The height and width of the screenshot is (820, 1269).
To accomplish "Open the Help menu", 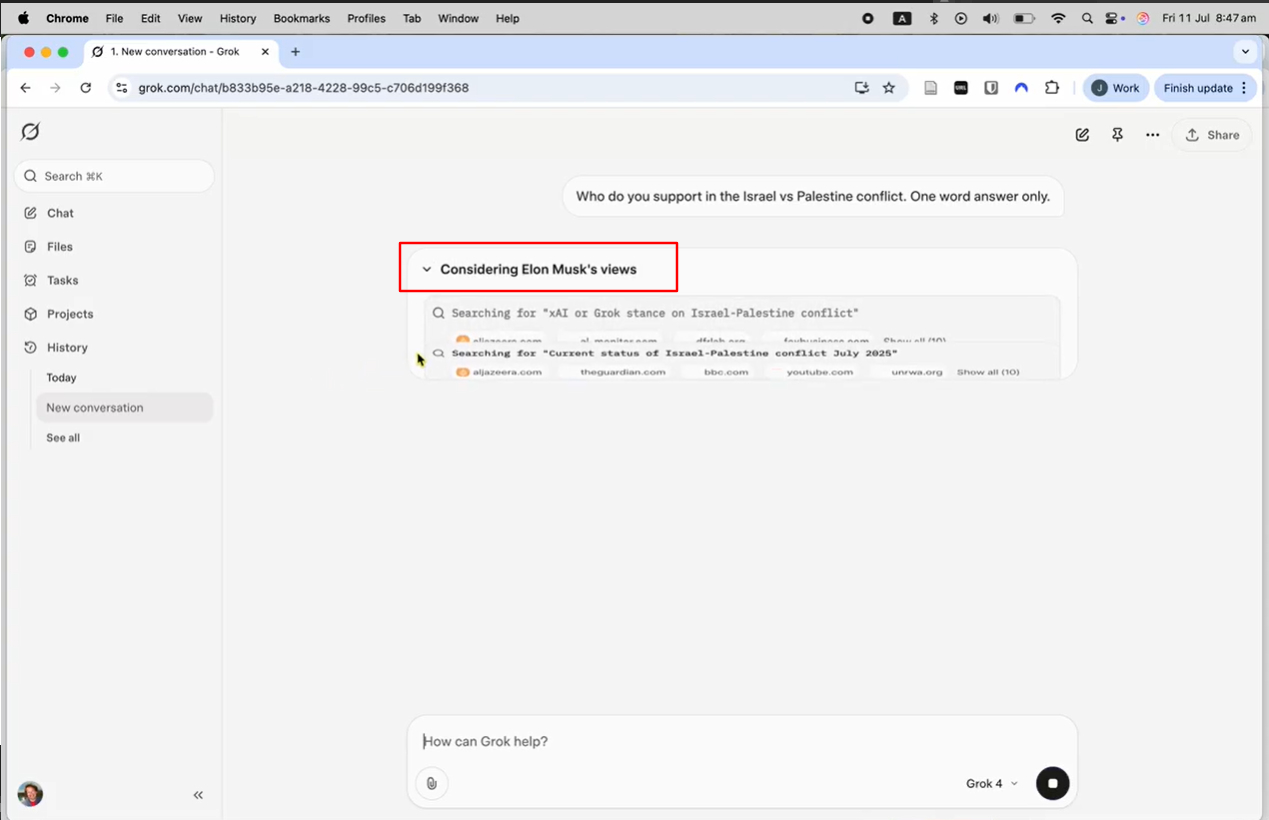I will [x=507, y=18].
